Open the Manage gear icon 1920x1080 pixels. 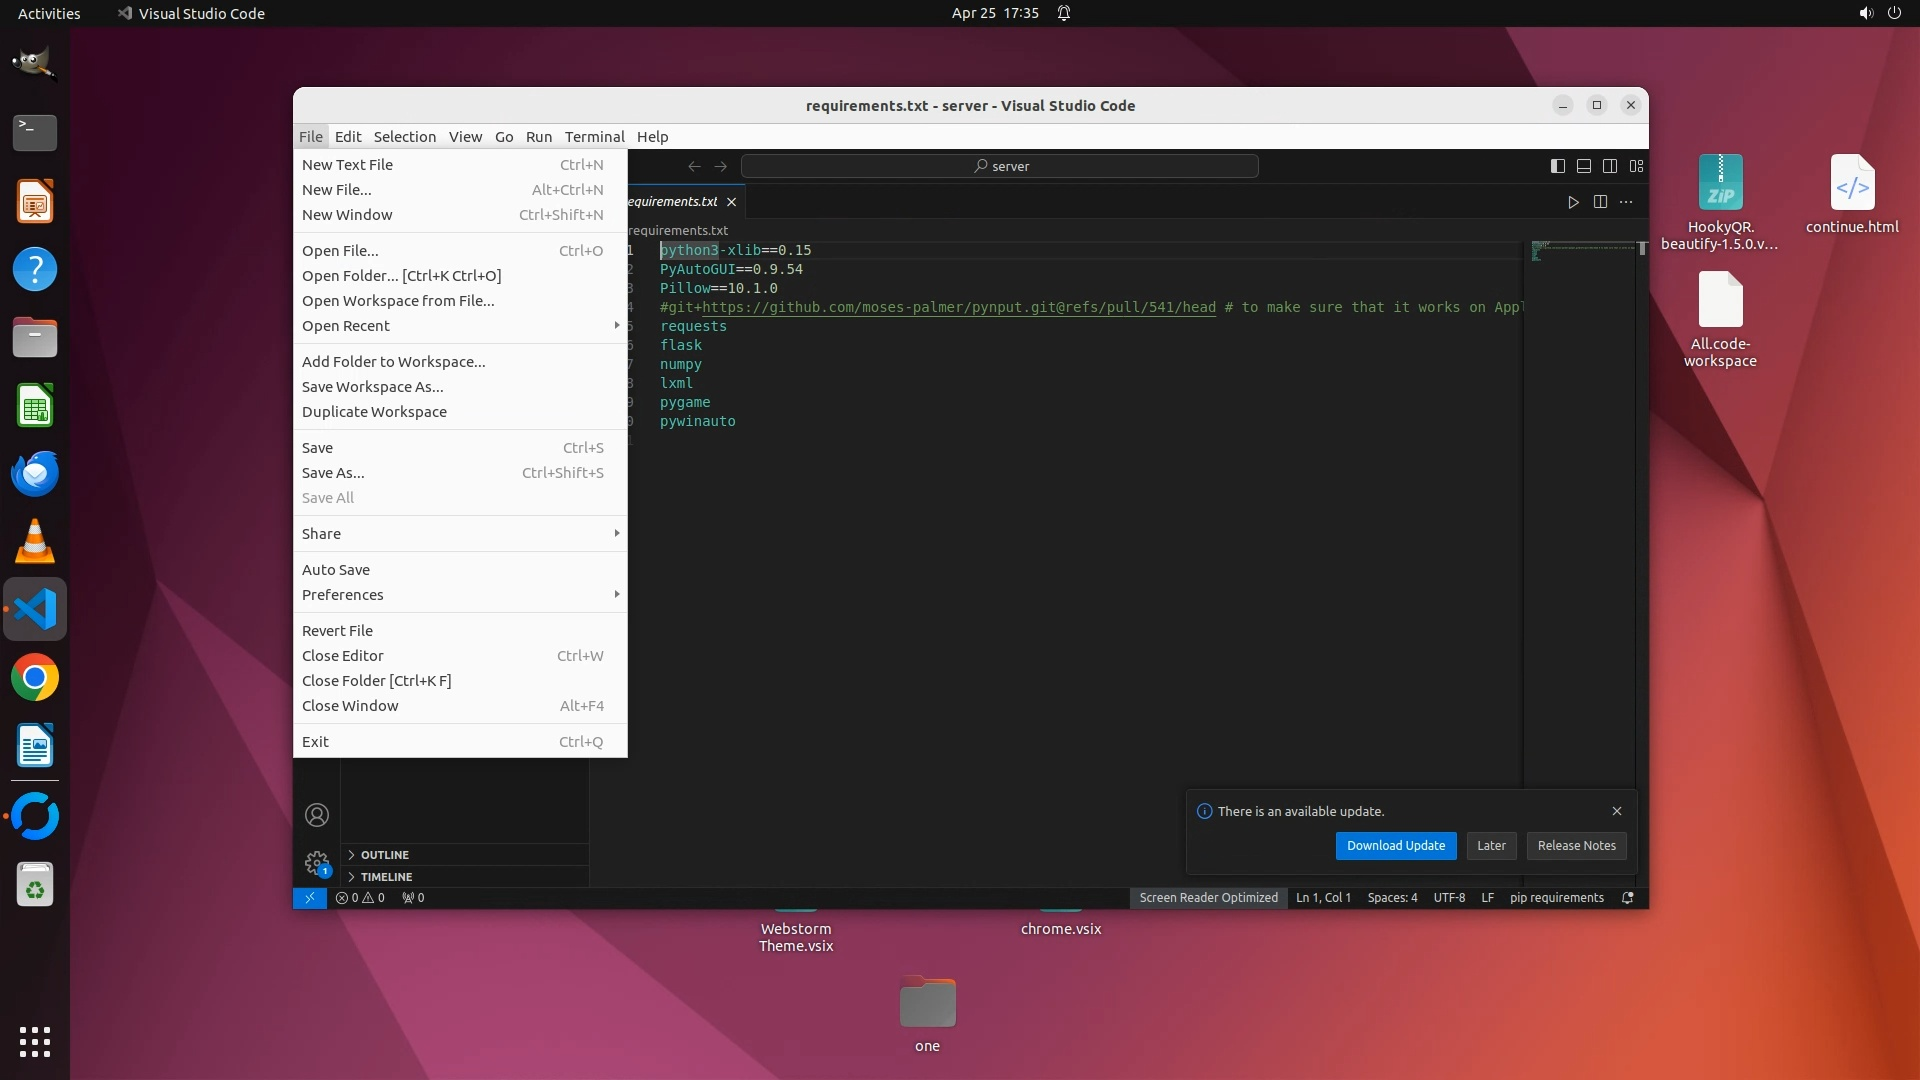(x=317, y=862)
